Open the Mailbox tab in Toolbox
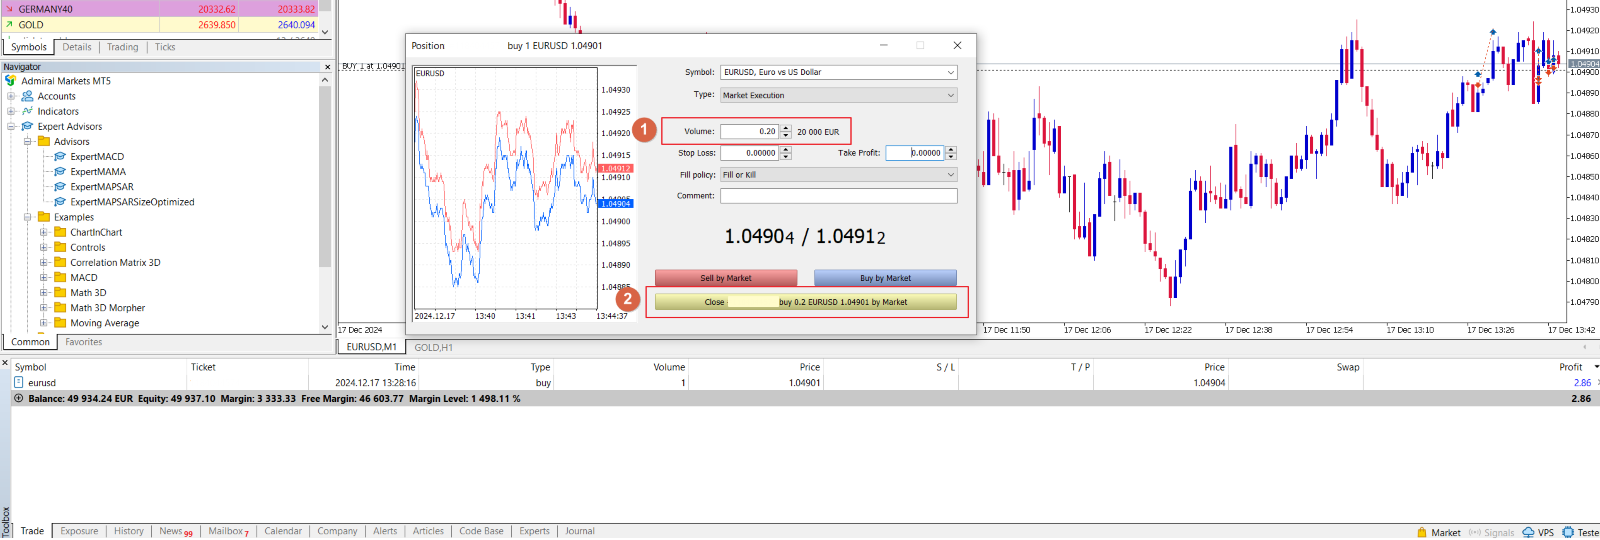This screenshot has width=1600, height=540. [x=228, y=531]
